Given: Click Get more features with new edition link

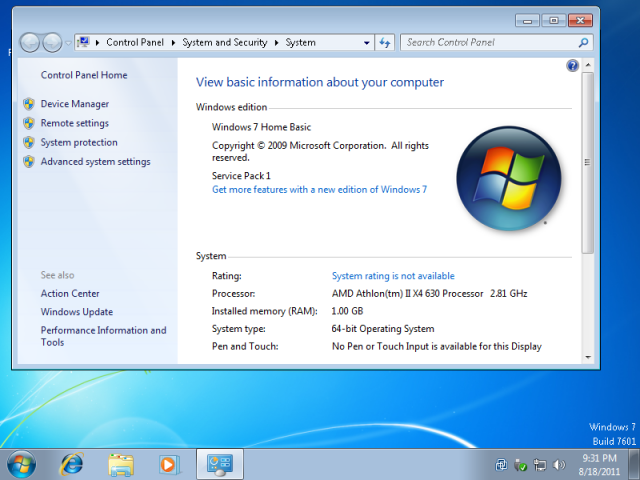Looking at the screenshot, I should (320, 190).
